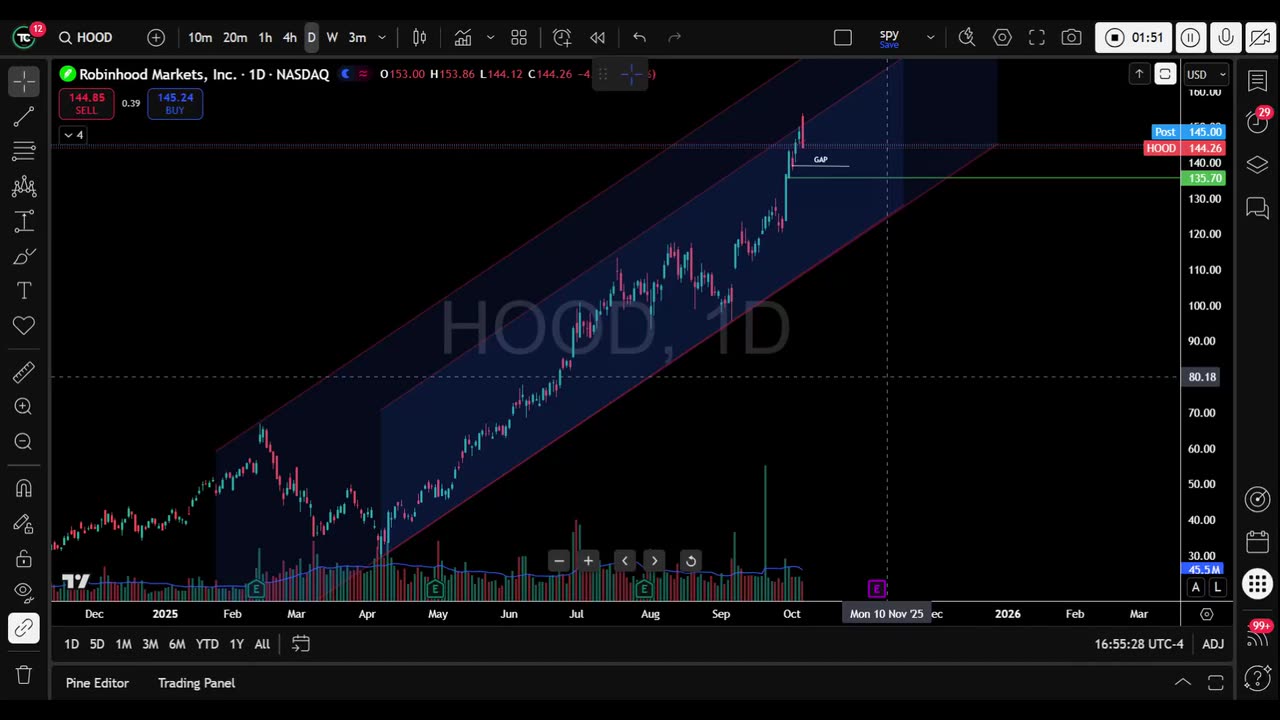Remove drawings with the trash icon
Screen dimensions: 1280x720
click(24, 675)
